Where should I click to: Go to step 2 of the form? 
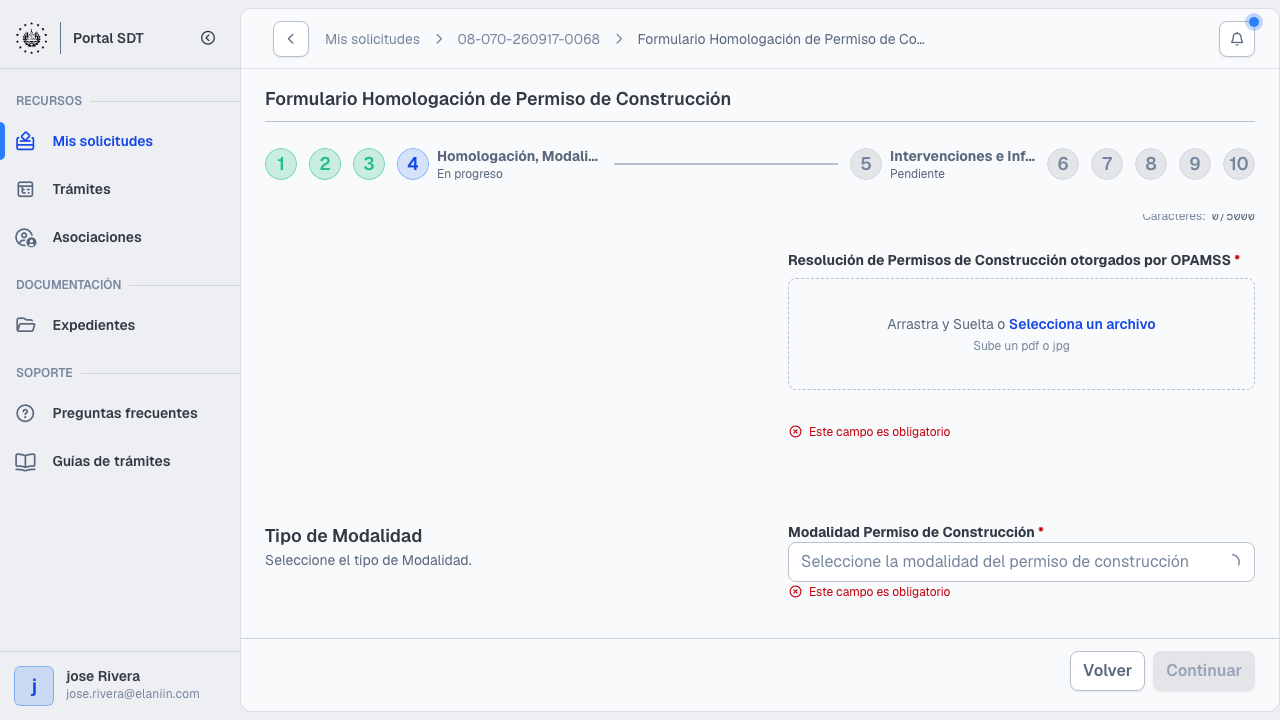[325, 164]
